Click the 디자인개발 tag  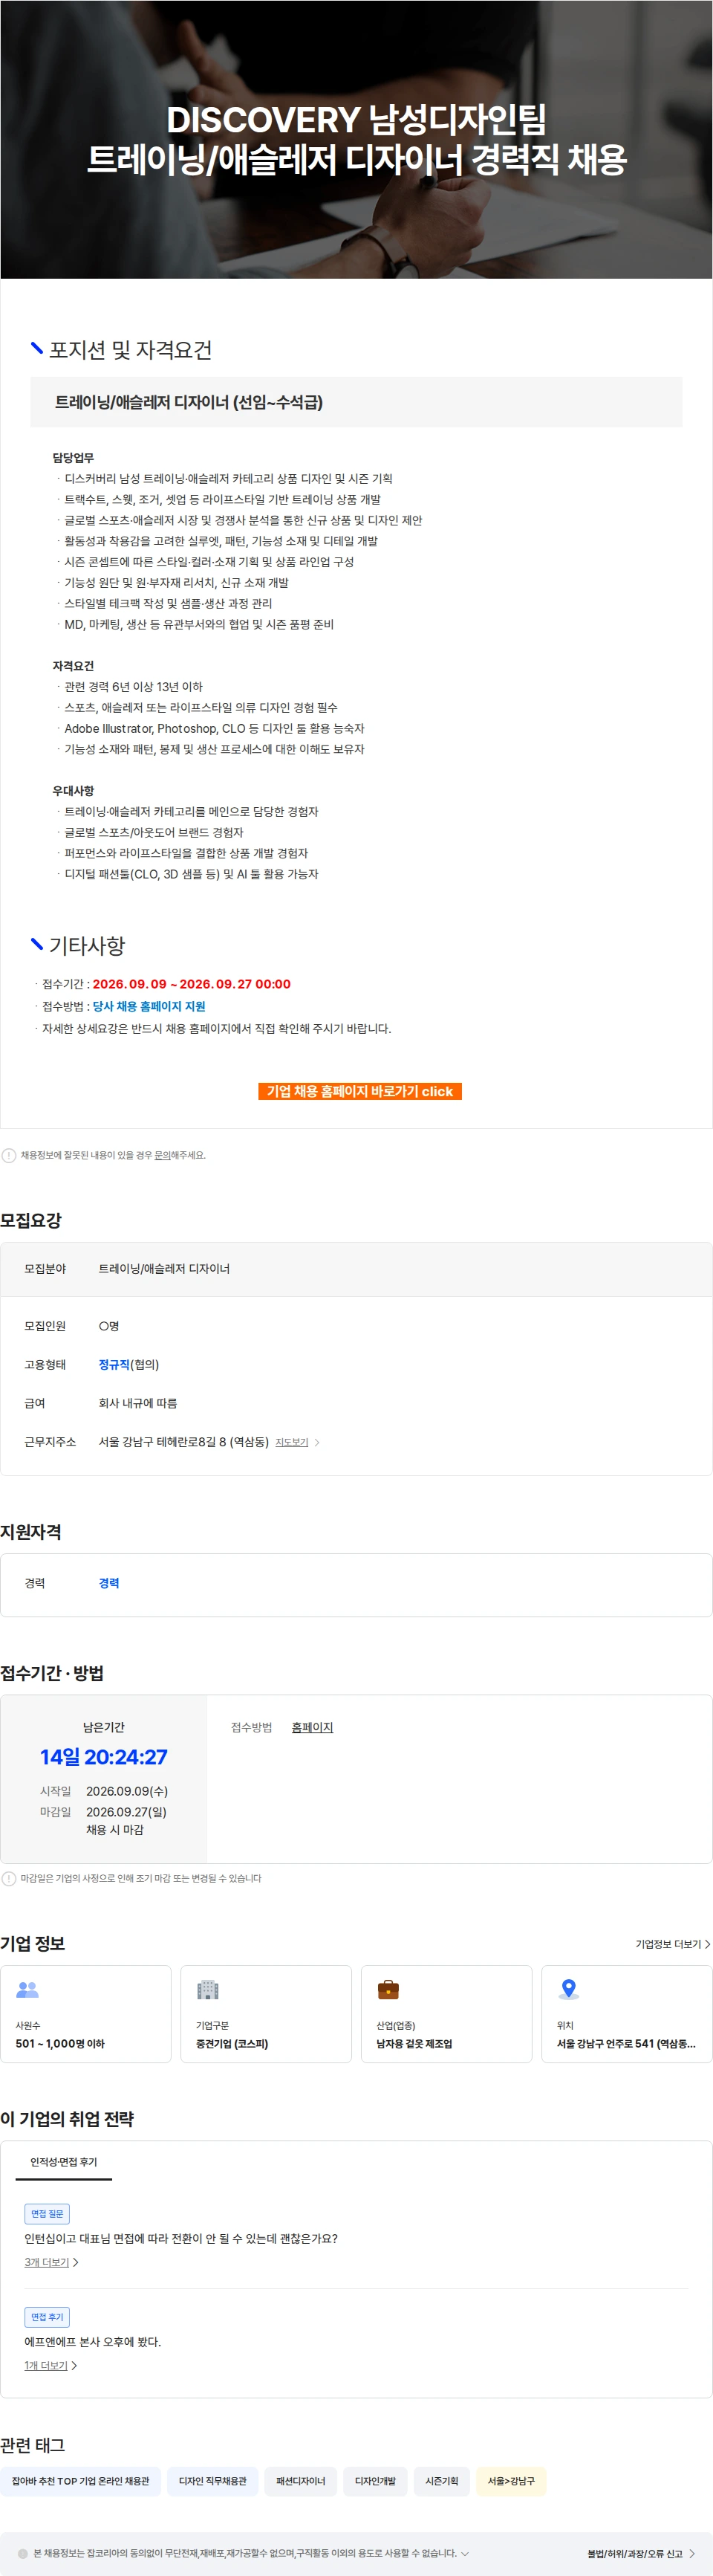coord(375,2481)
